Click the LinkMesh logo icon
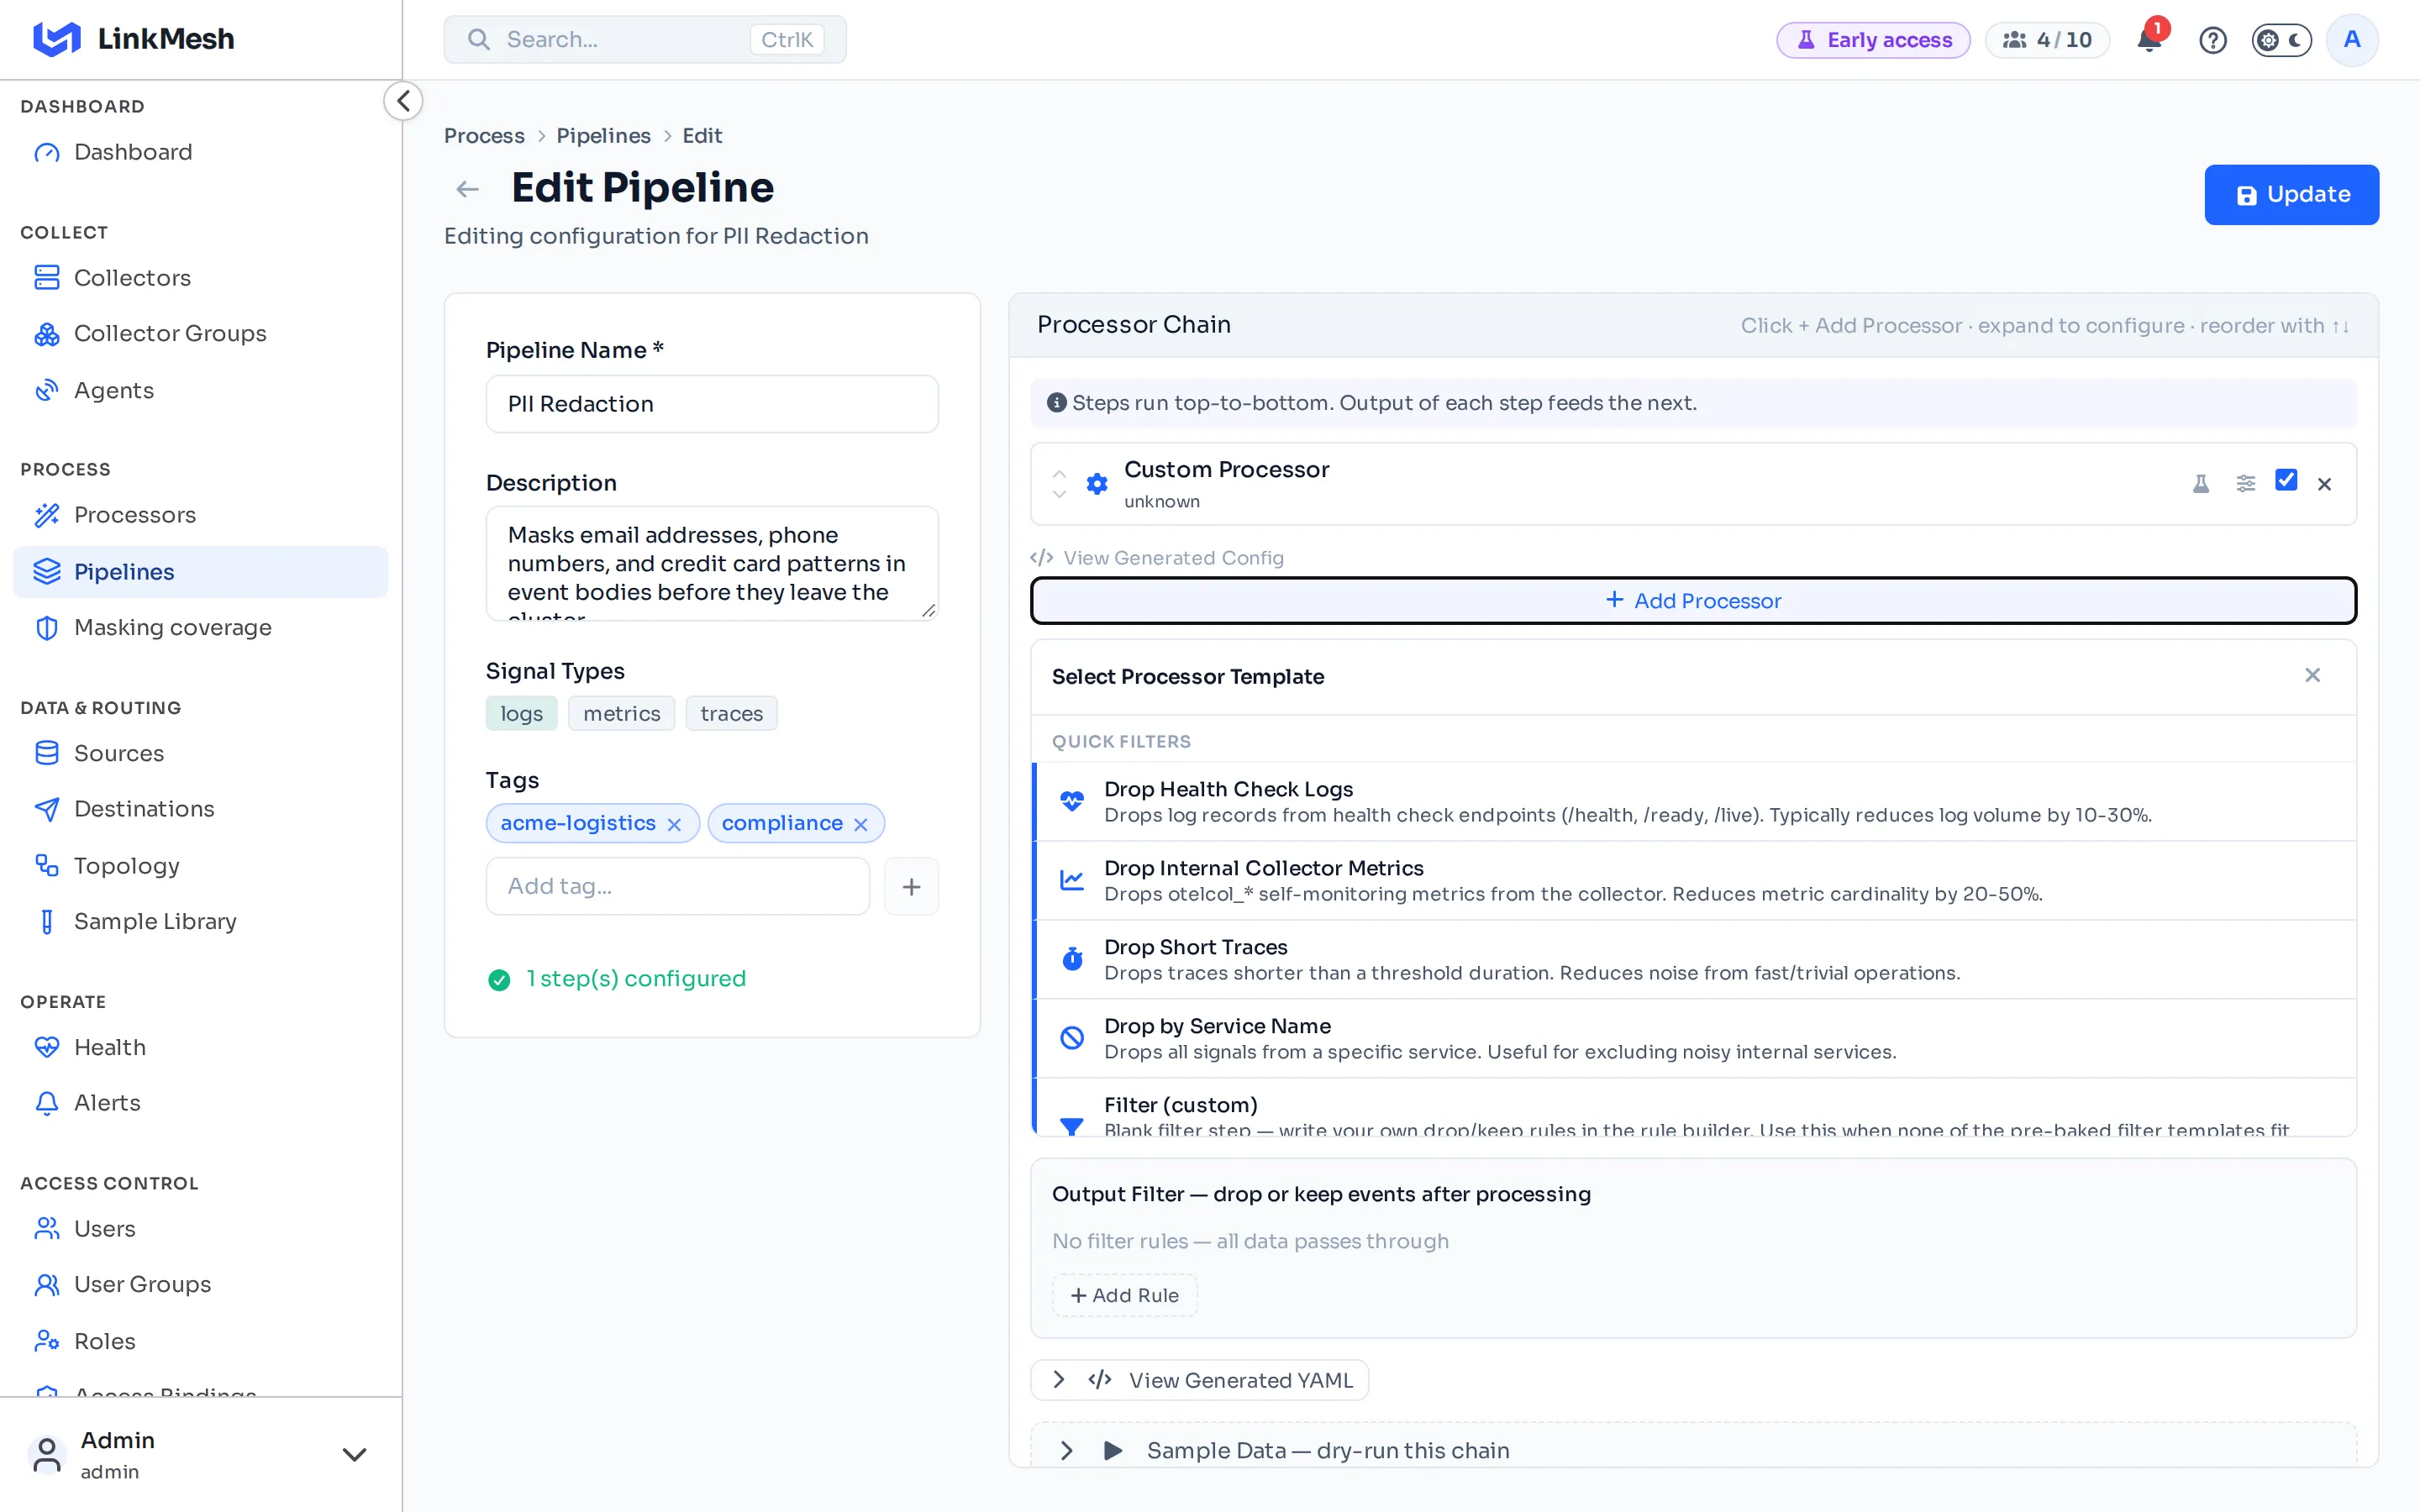Image resolution: width=2420 pixels, height=1512 pixels. click(x=56, y=39)
